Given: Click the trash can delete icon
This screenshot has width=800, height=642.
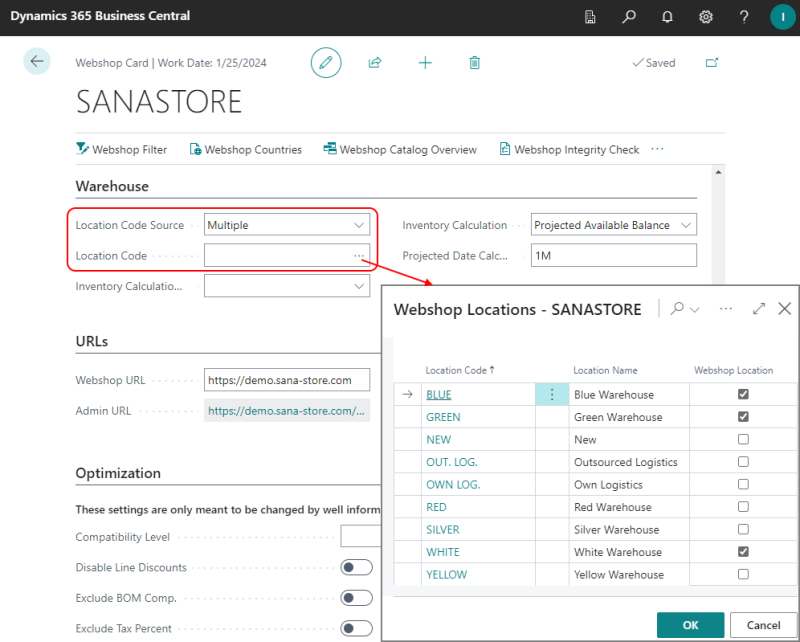Looking at the screenshot, I should pos(474,63).
